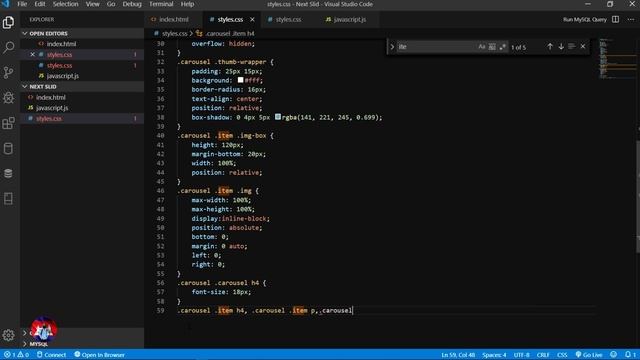This screenshot has height=360, width=640.
Task: Close the find widget
Action: point(583,47)
